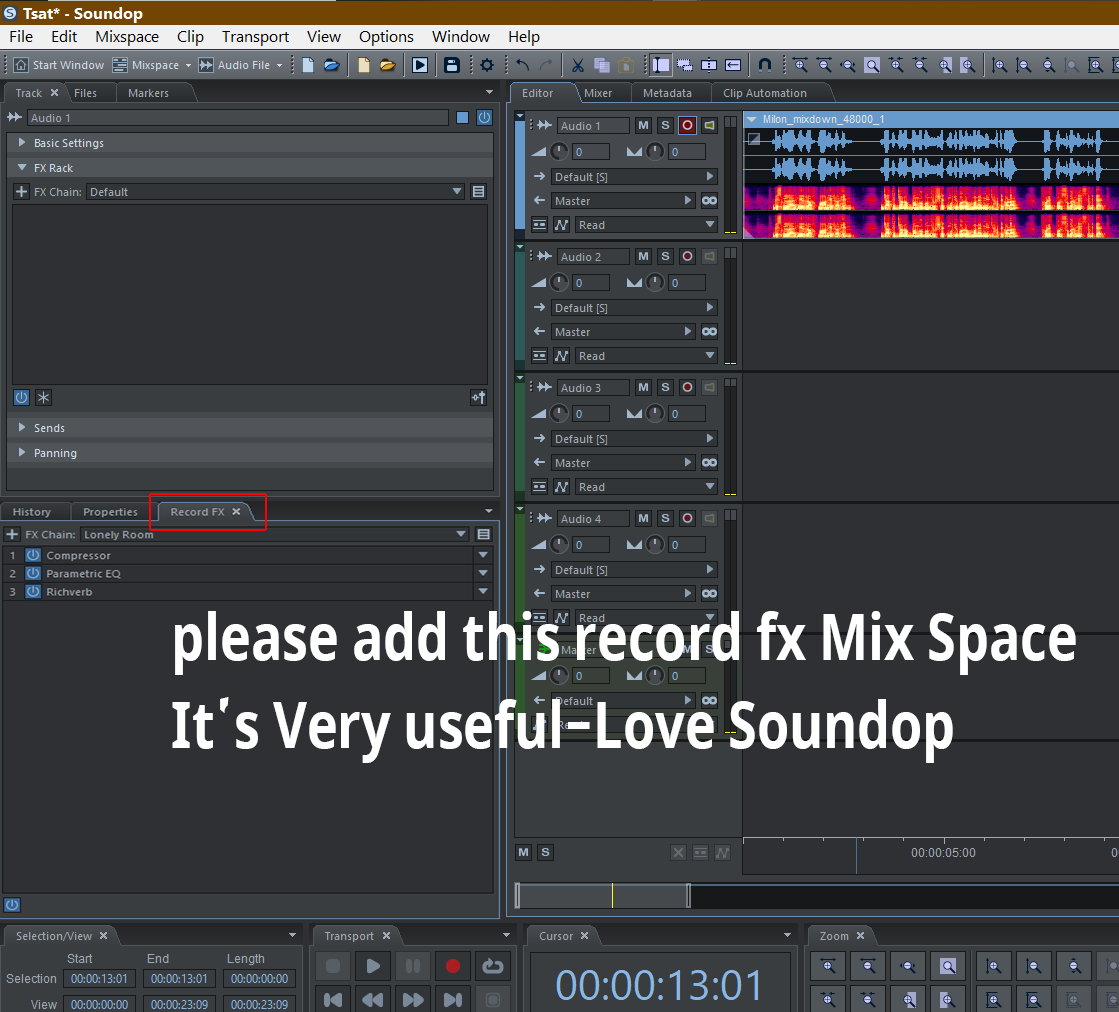This screenshot has height=1012, width=1119.
Task: Click the Start Window button
Action: 59,65
